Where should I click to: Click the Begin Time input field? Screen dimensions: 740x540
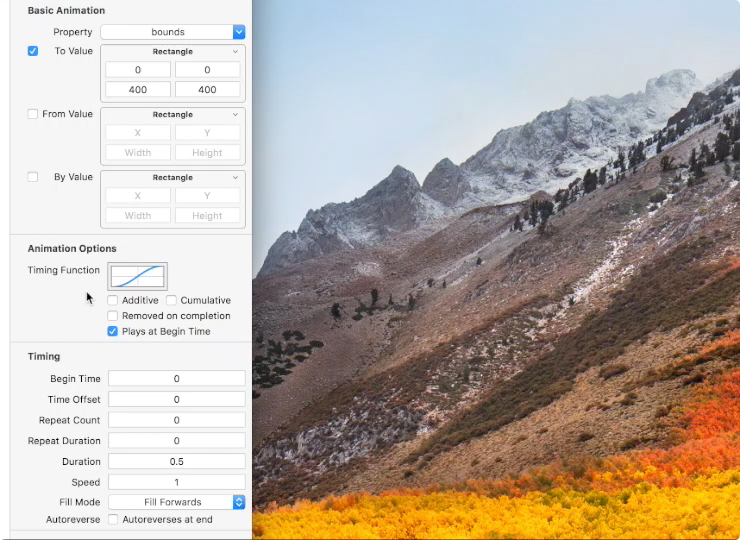point(177,379)
